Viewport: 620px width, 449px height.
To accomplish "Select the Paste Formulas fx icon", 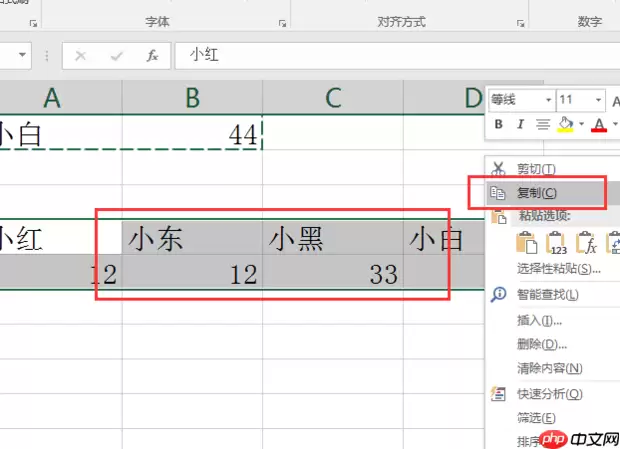I will [586, 243].
